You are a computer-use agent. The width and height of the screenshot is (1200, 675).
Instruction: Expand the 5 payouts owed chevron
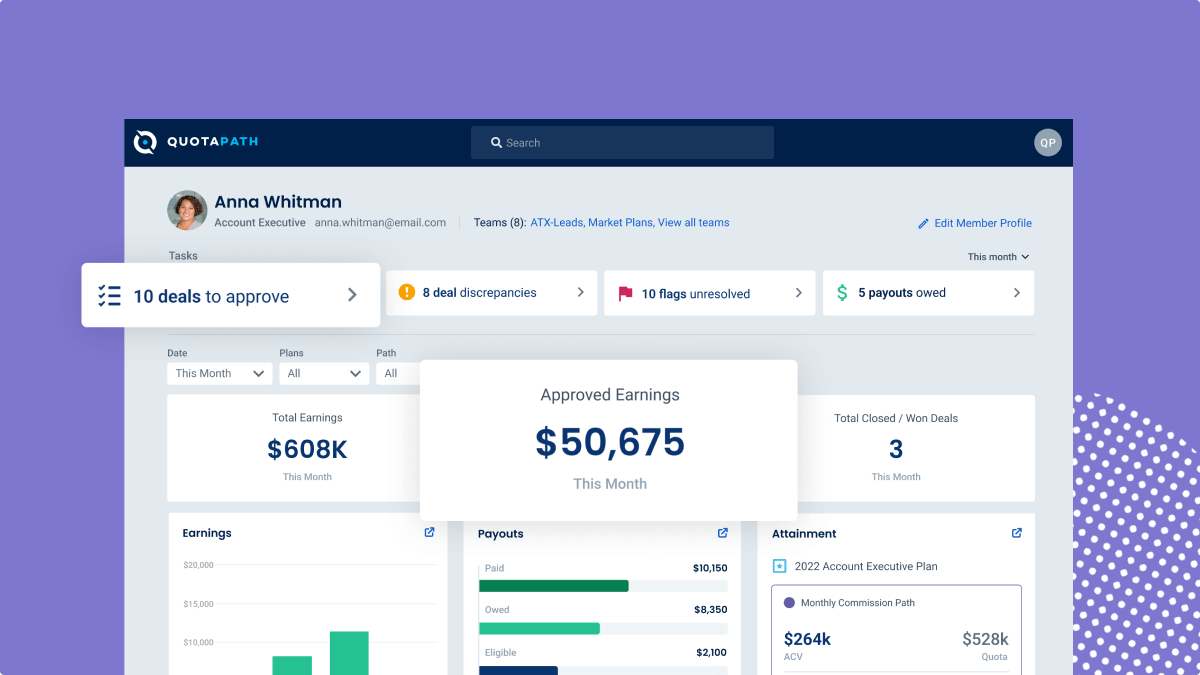coord(1017,293)
